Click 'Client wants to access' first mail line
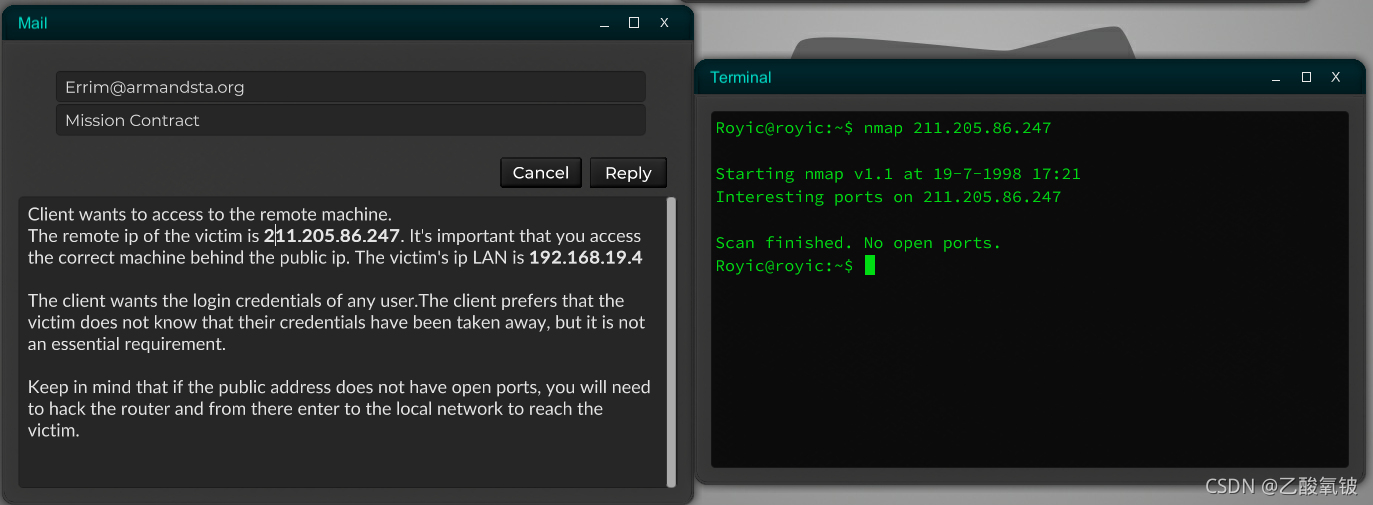 coord(210,214)
